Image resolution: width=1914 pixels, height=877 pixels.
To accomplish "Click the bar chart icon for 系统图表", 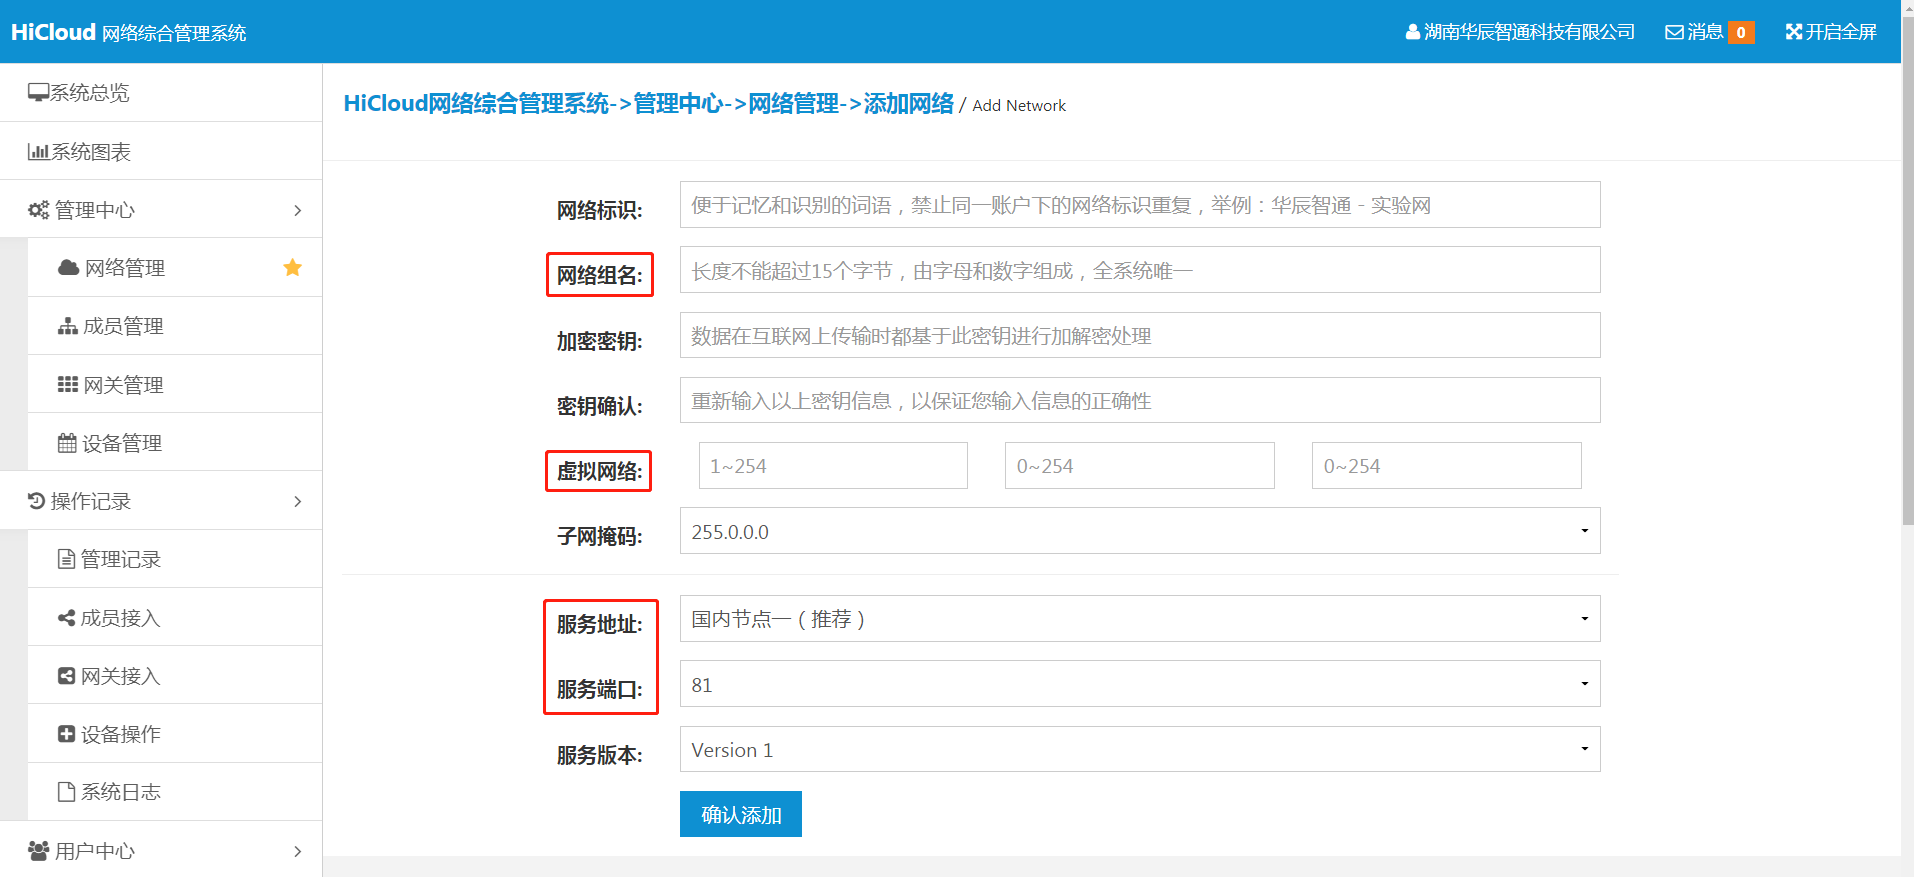I will pyautogui.click(x=38, y=152).
